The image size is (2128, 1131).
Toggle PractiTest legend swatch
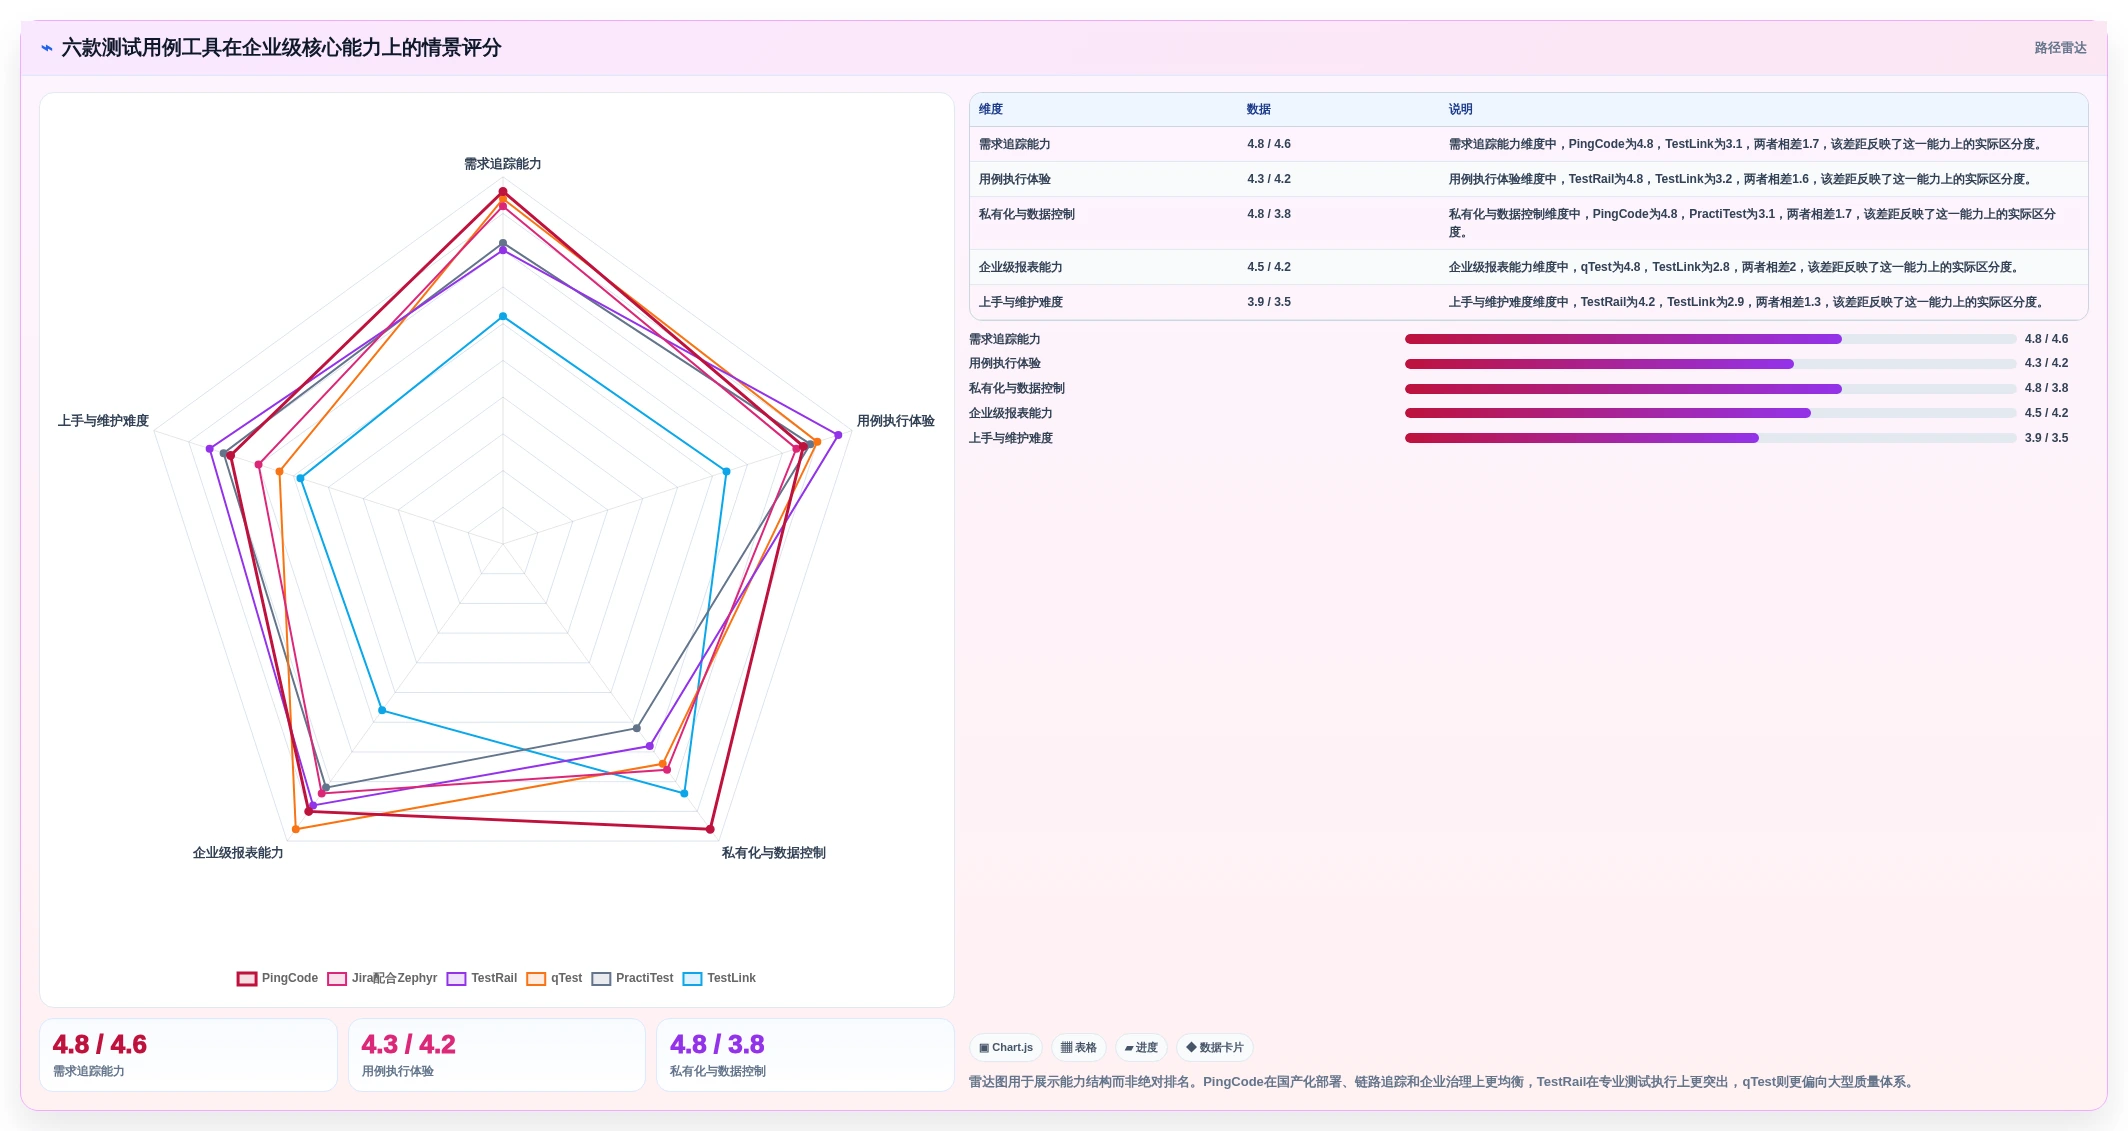(x=601, y=979)
